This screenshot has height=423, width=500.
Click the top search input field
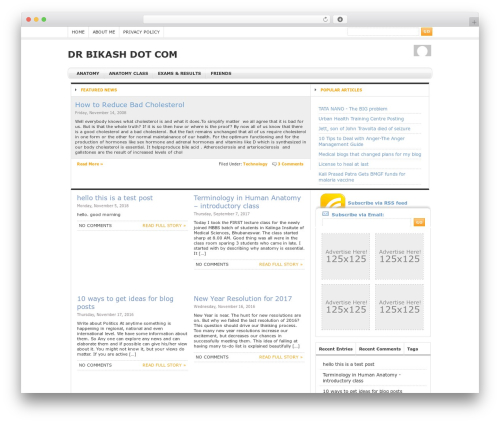383,32
